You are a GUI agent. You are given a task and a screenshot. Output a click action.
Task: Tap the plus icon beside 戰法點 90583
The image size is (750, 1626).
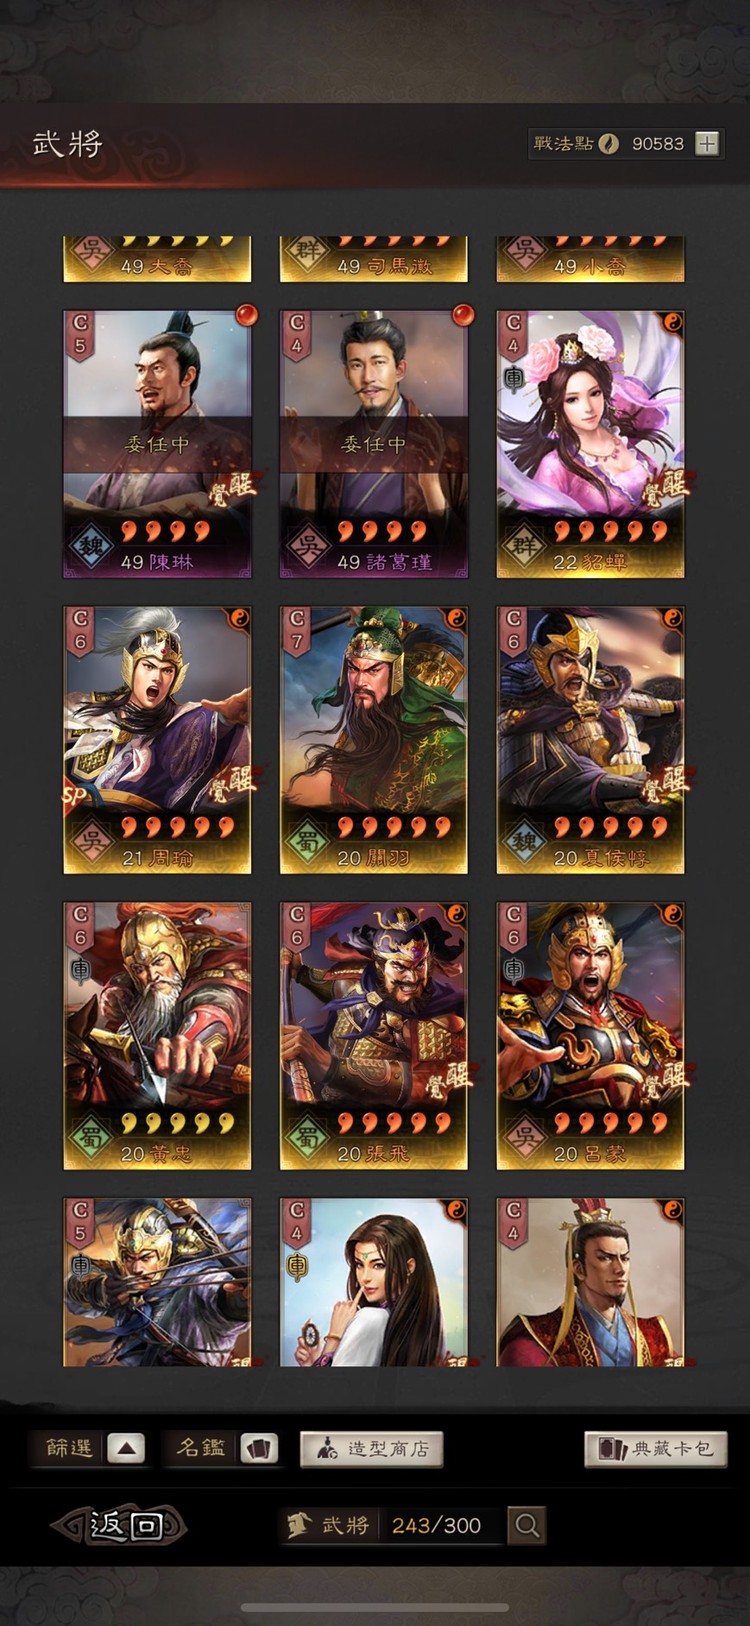click(707, 143)
